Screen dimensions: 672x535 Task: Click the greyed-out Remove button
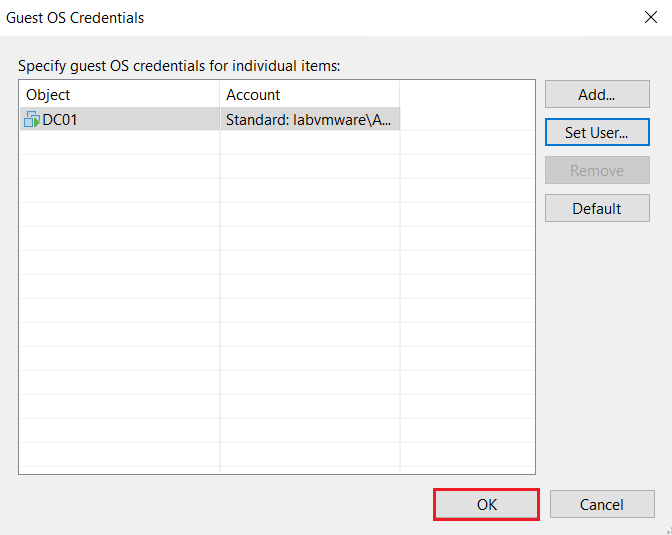coord(597,171)
